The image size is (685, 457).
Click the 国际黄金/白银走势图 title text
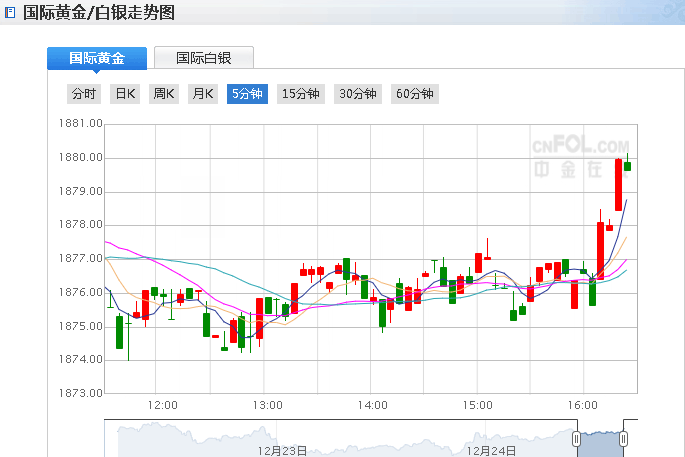98,13
